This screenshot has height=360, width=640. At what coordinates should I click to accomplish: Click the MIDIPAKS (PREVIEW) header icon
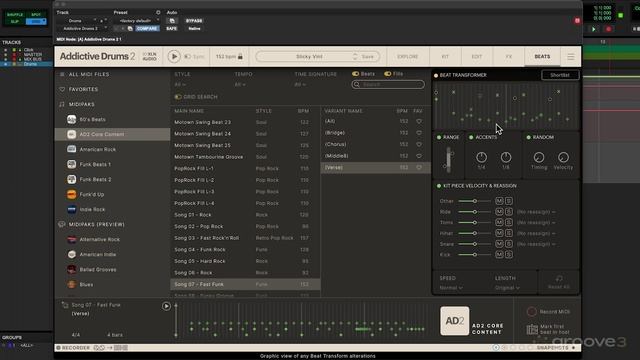62,224
